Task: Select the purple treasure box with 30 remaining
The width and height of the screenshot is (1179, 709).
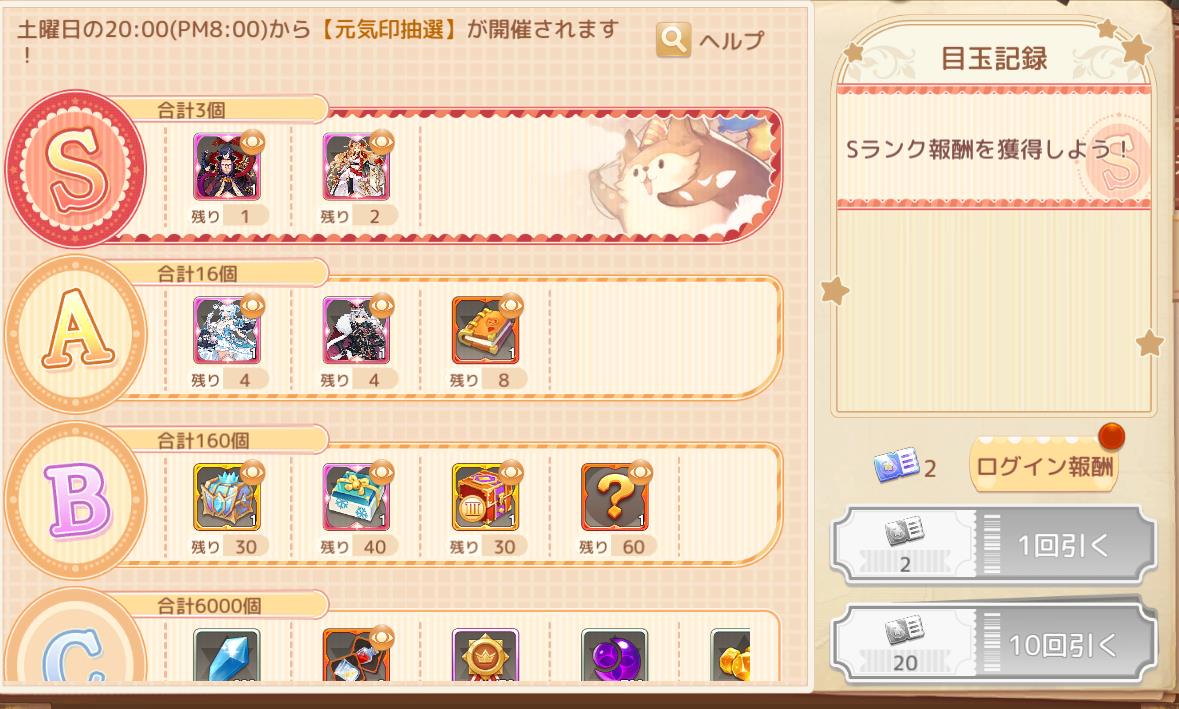Action: 485,497
